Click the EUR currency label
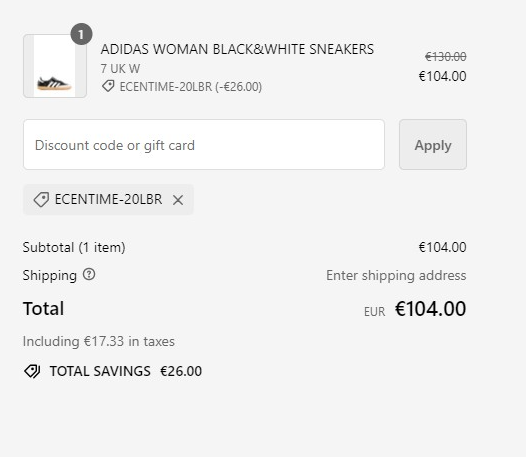The height and width of the screenshot is (457, 526). click(x=374, y=312)
